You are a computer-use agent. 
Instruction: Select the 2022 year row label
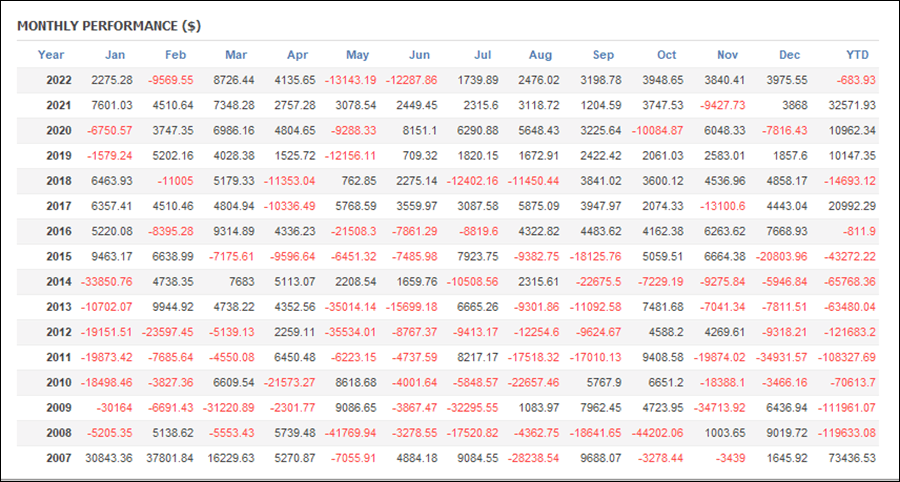coord(59,80)
